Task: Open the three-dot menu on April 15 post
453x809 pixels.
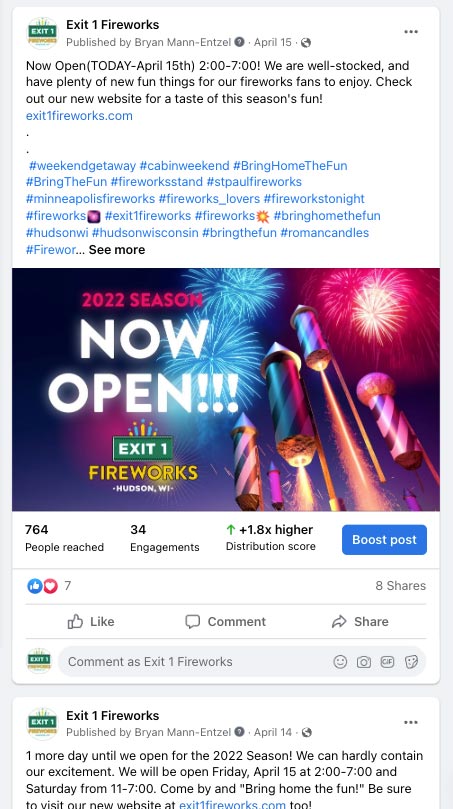Action: [x=411, y=32]
